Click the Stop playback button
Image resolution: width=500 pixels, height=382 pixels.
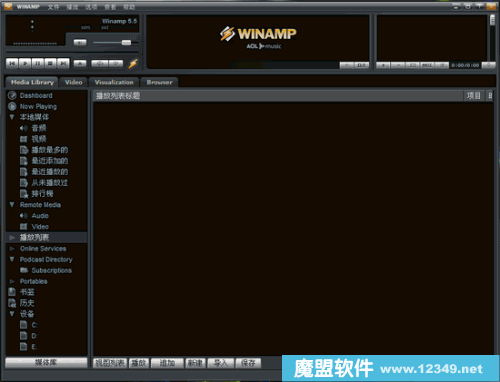(50, 63)
